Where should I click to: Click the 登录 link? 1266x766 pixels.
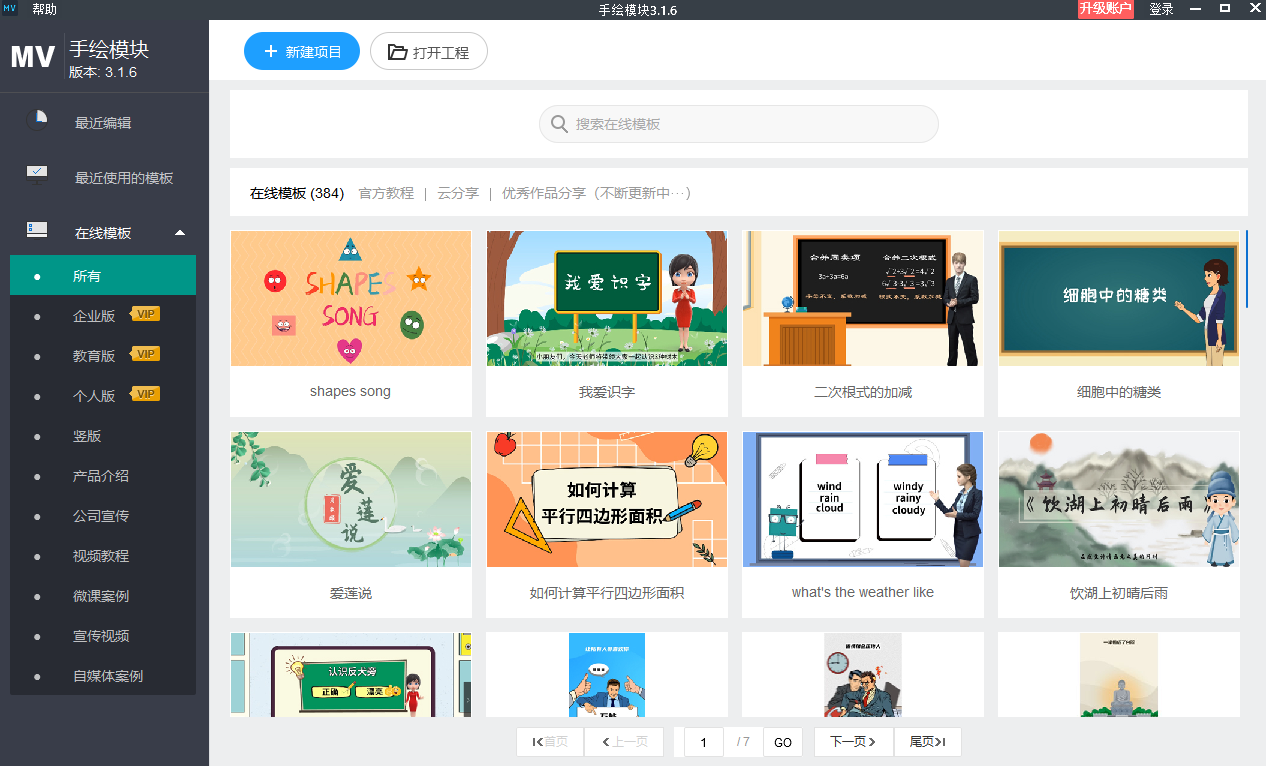click(x=1161, y=9)
